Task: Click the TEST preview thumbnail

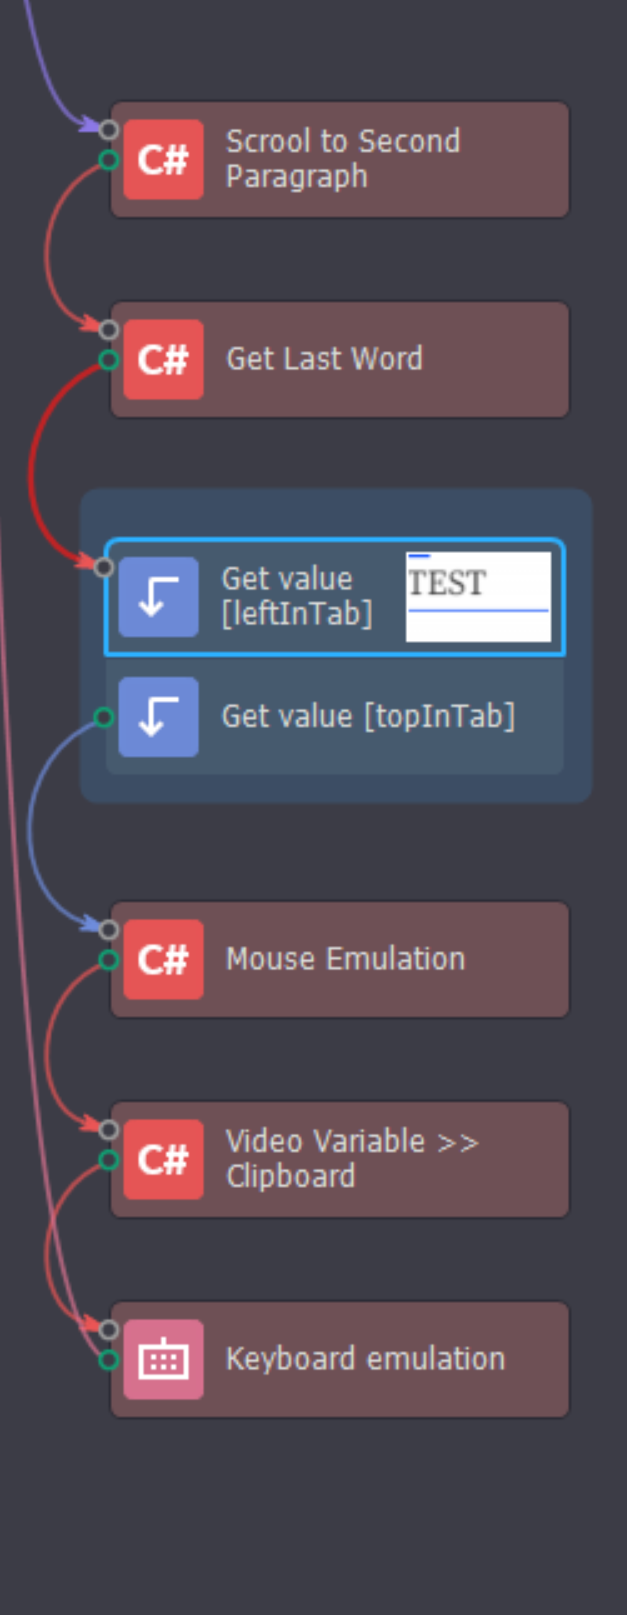Action: pyautogui.click(x=478, y=596)
